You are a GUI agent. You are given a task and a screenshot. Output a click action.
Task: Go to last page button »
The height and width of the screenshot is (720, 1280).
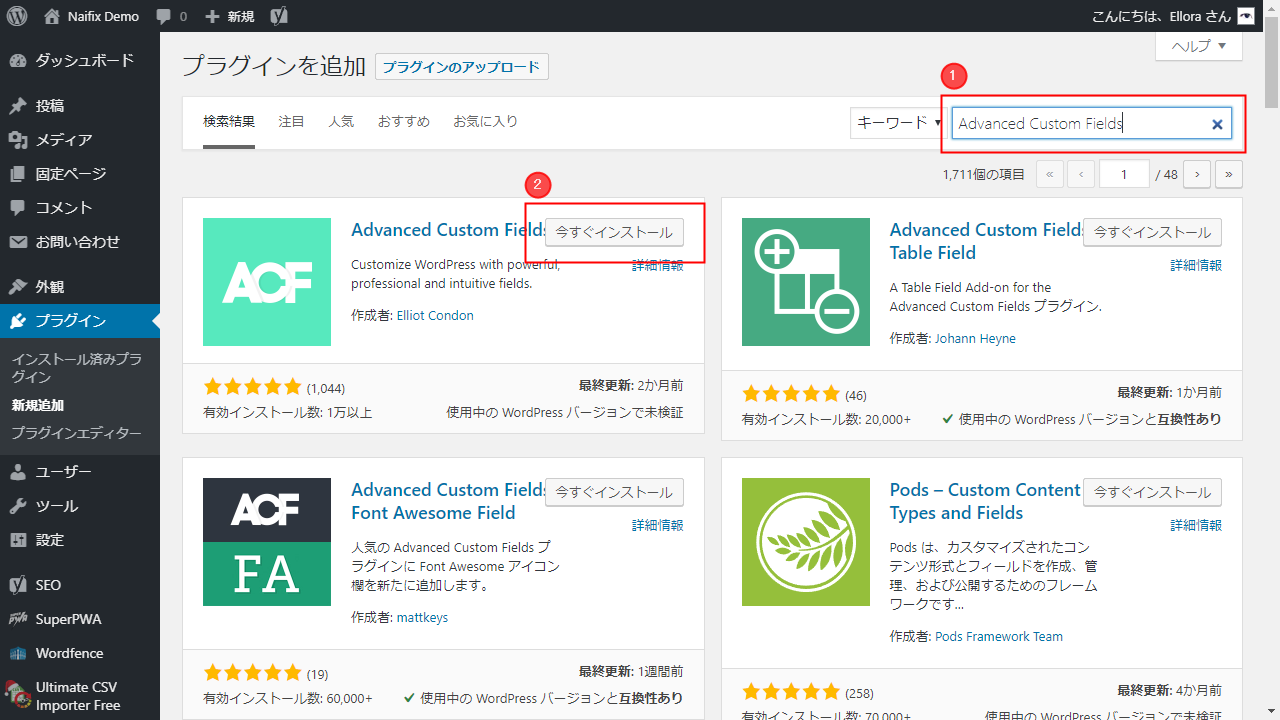[x=1229, y=174]
